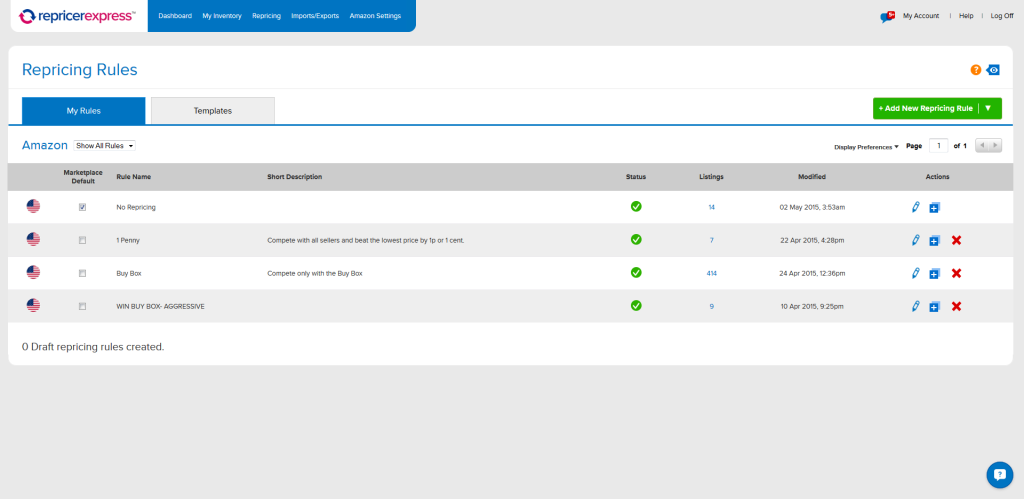Click Listings column header
Viewport: 1024px width, 499px height.
coord(711,177)
